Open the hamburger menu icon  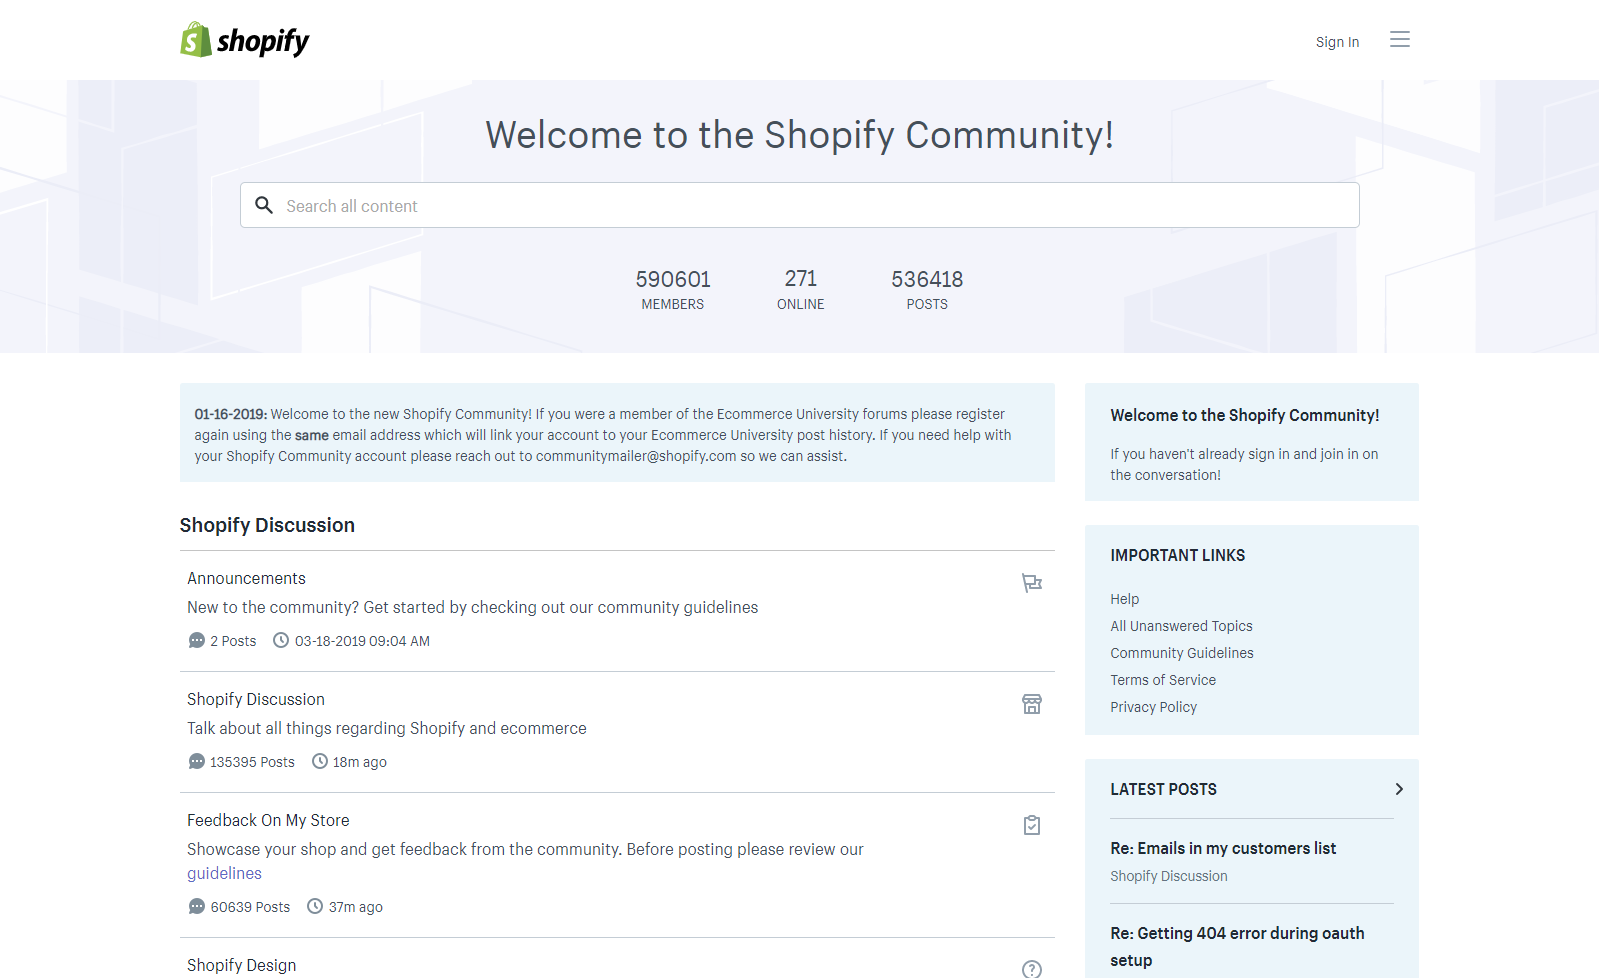(1399, 39)
